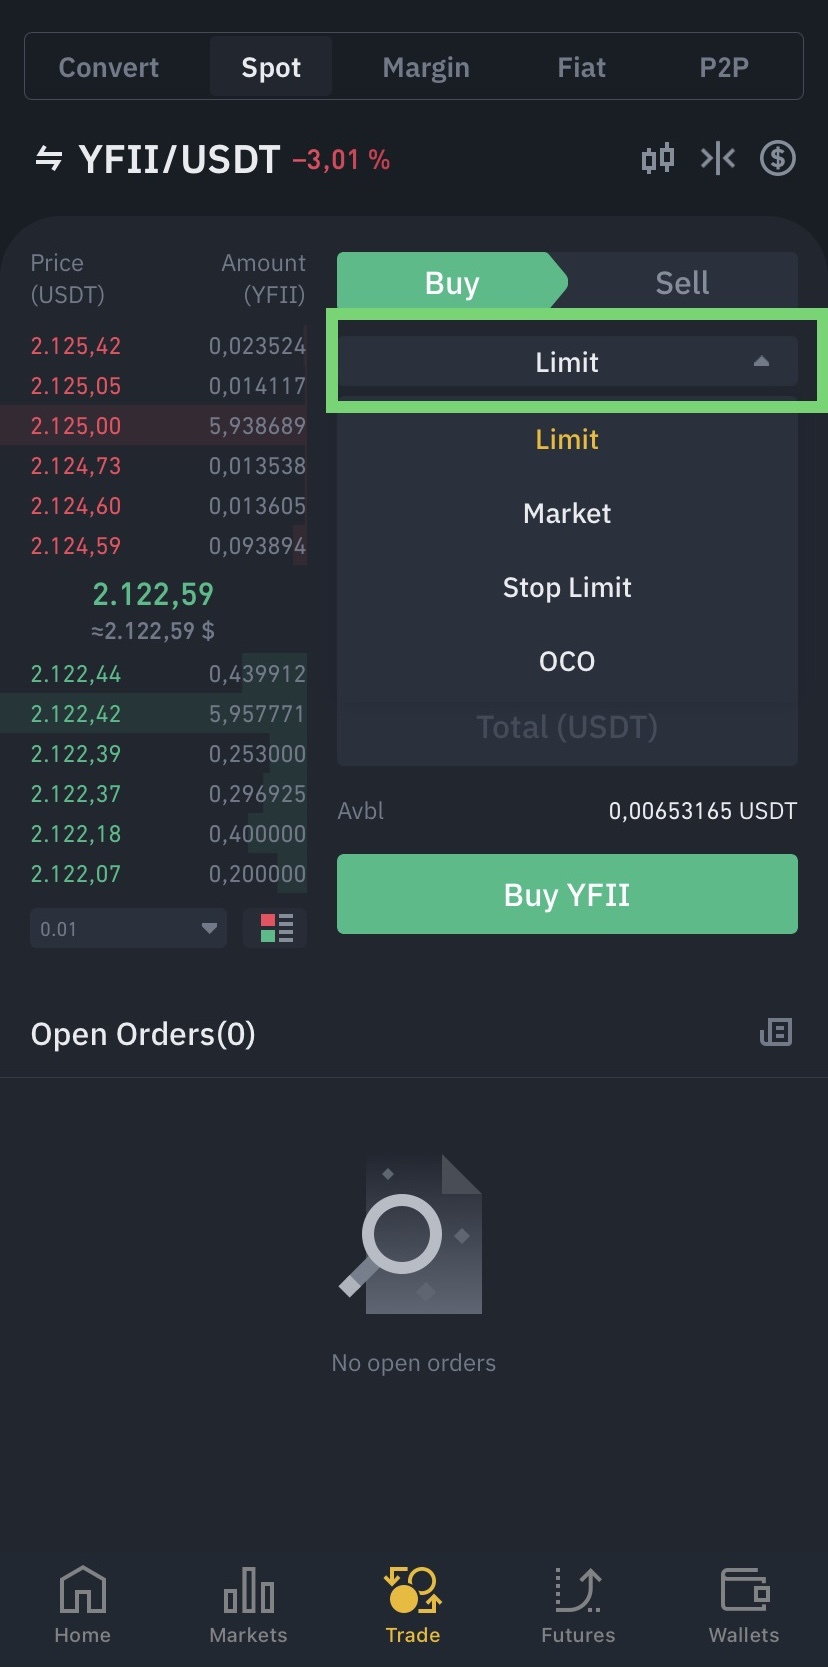The image size is (828, 1667).
Task: Select the 2.125,00 ask price row
Action: pyautogui.click(x=154, y=425)
